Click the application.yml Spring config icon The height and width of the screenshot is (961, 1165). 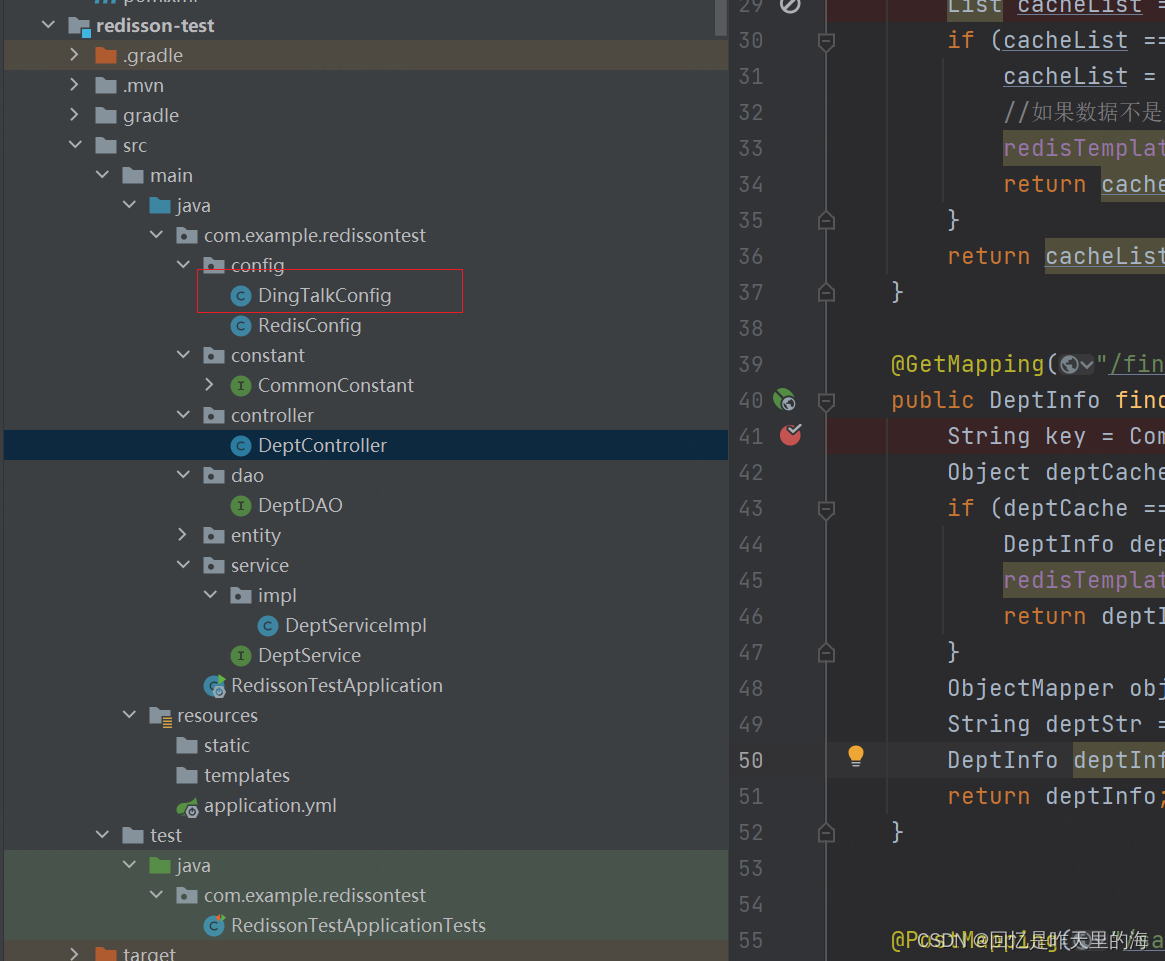tap(187, 806)
